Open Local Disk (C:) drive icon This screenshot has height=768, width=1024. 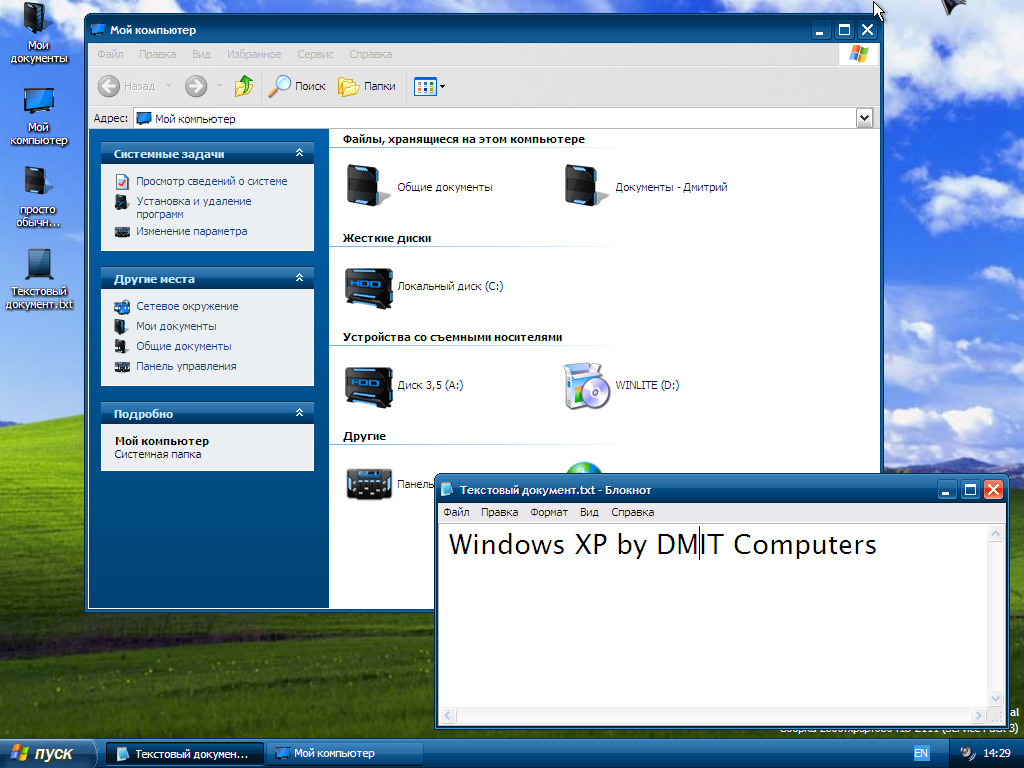(366, 286)
